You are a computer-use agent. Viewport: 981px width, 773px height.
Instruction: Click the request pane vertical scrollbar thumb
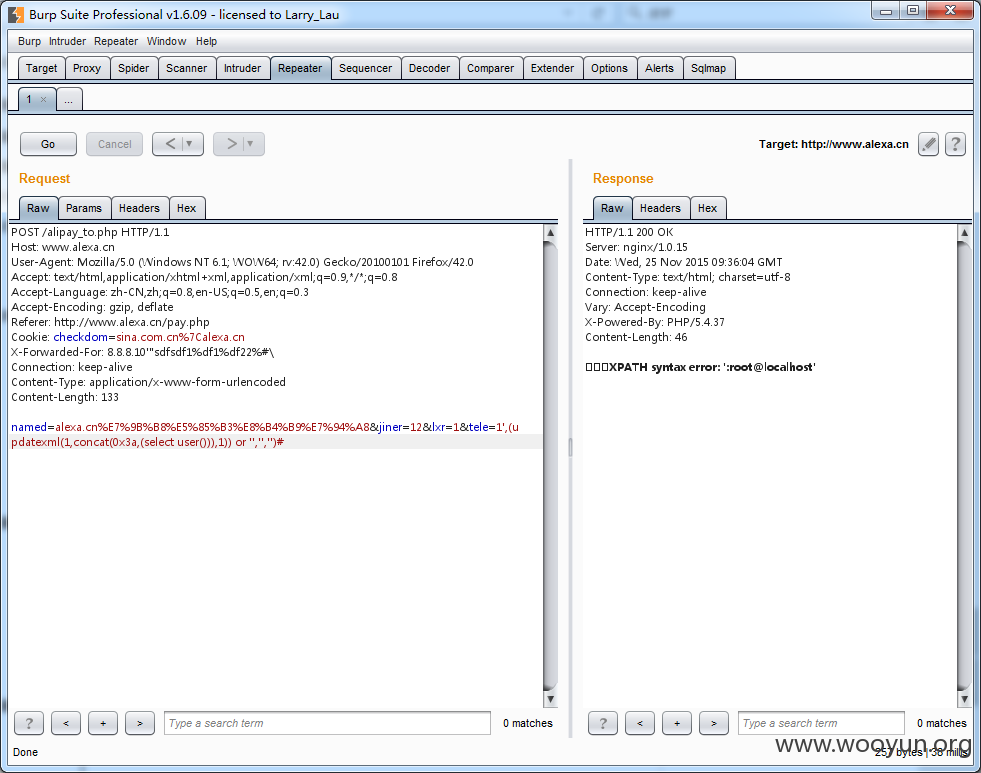(551, 466)
